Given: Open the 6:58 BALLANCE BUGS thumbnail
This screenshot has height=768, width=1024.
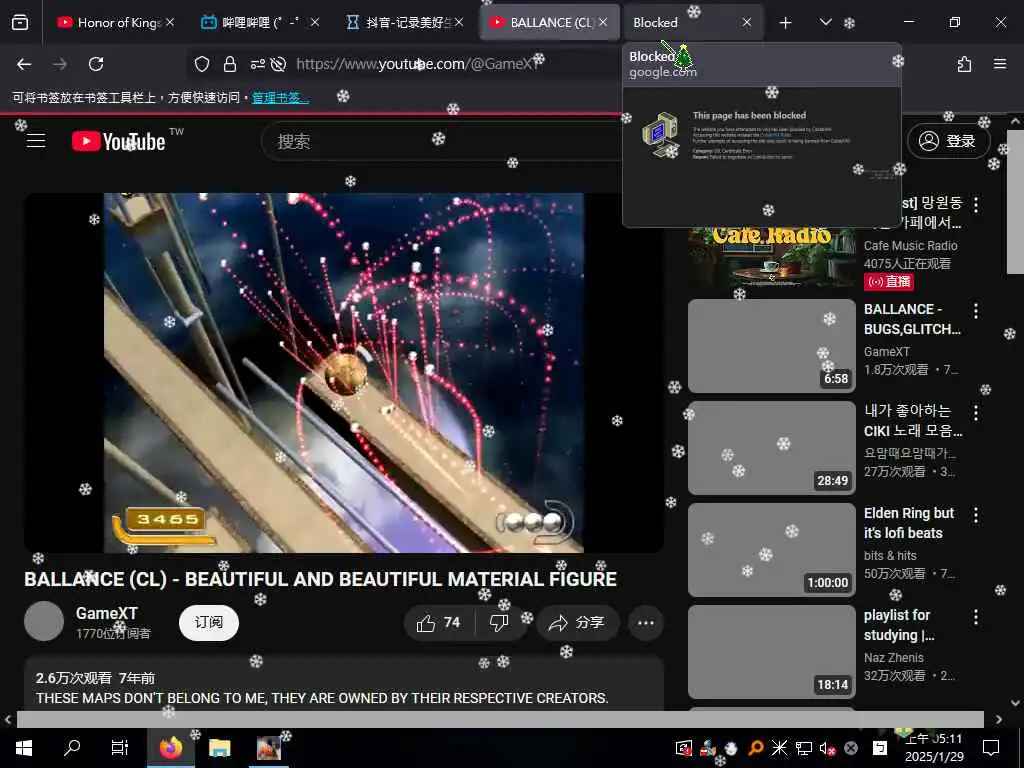Looking at the screenshot, I should click(x=772, y=346).
